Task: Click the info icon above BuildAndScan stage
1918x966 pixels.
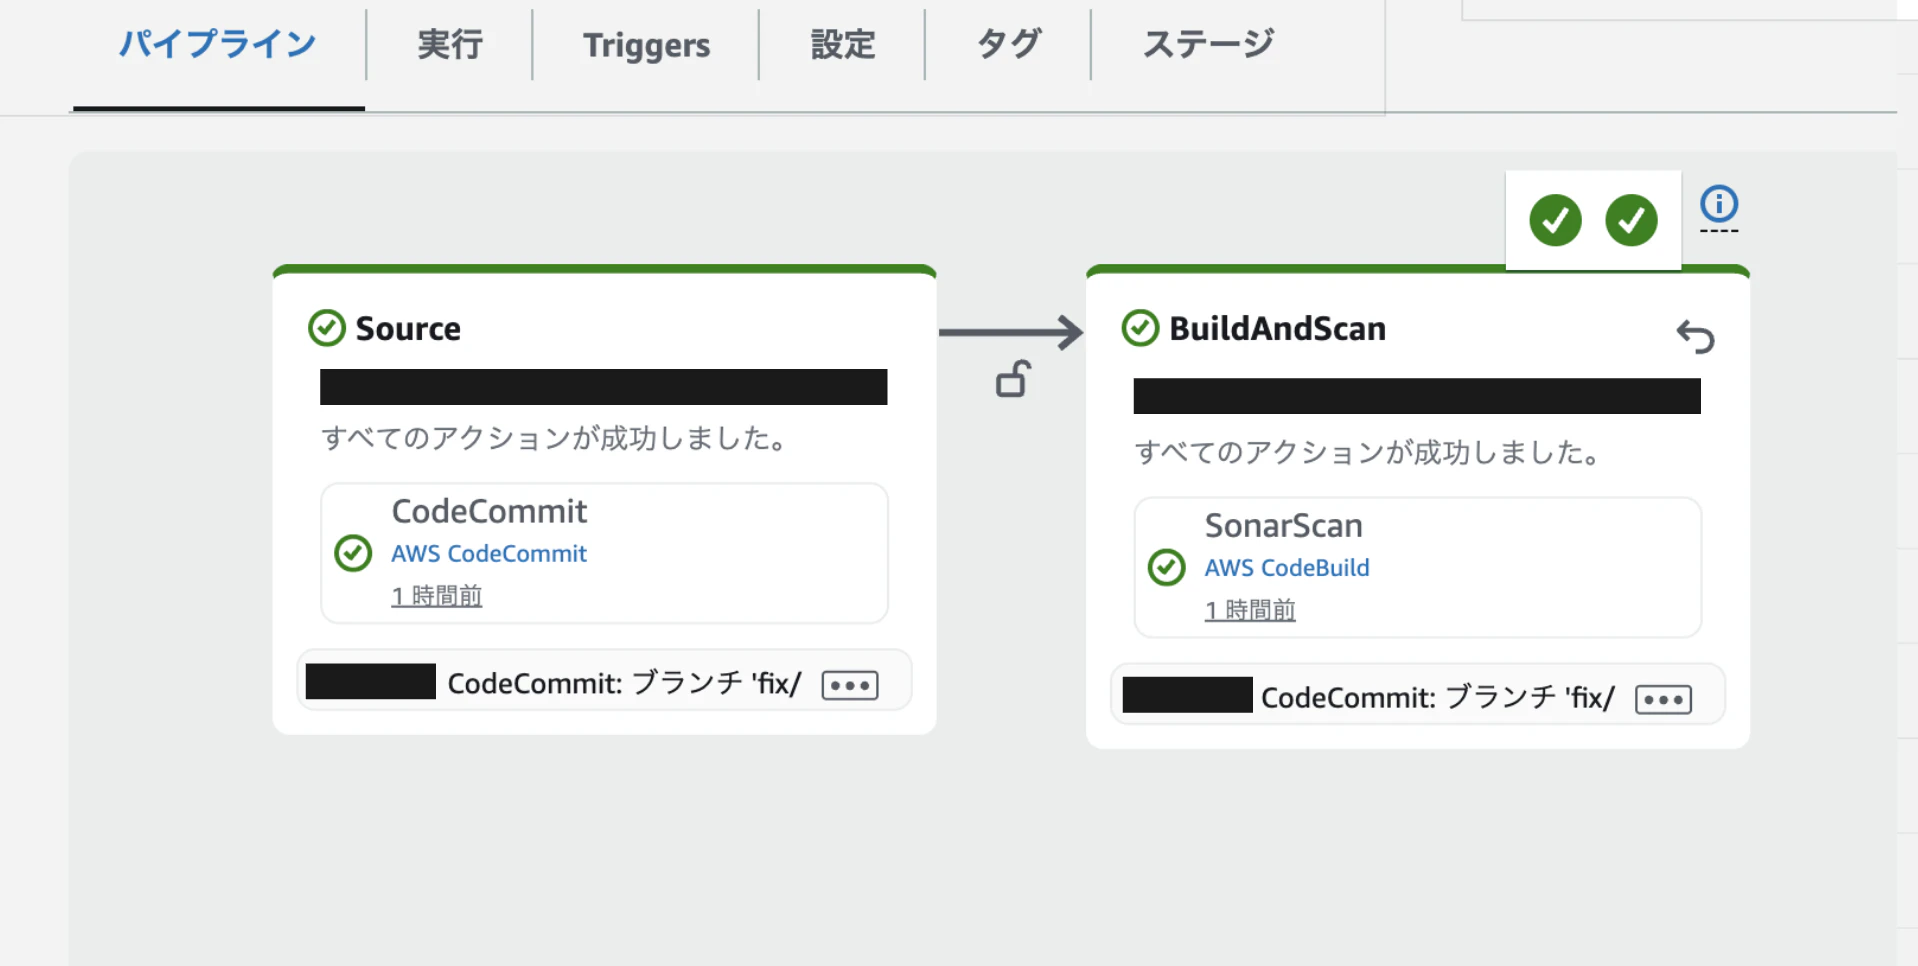Action: click(1719, 204)
